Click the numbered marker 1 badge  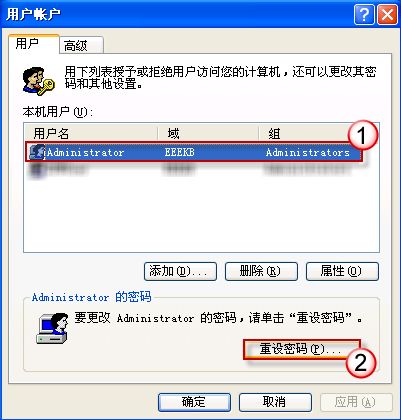pos(363,135)
